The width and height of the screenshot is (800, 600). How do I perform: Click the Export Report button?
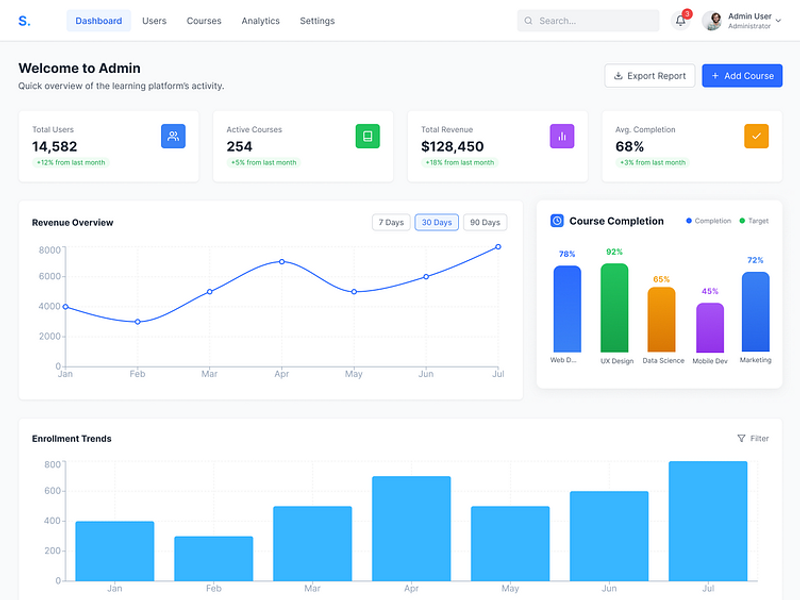[x=649, y=76]
